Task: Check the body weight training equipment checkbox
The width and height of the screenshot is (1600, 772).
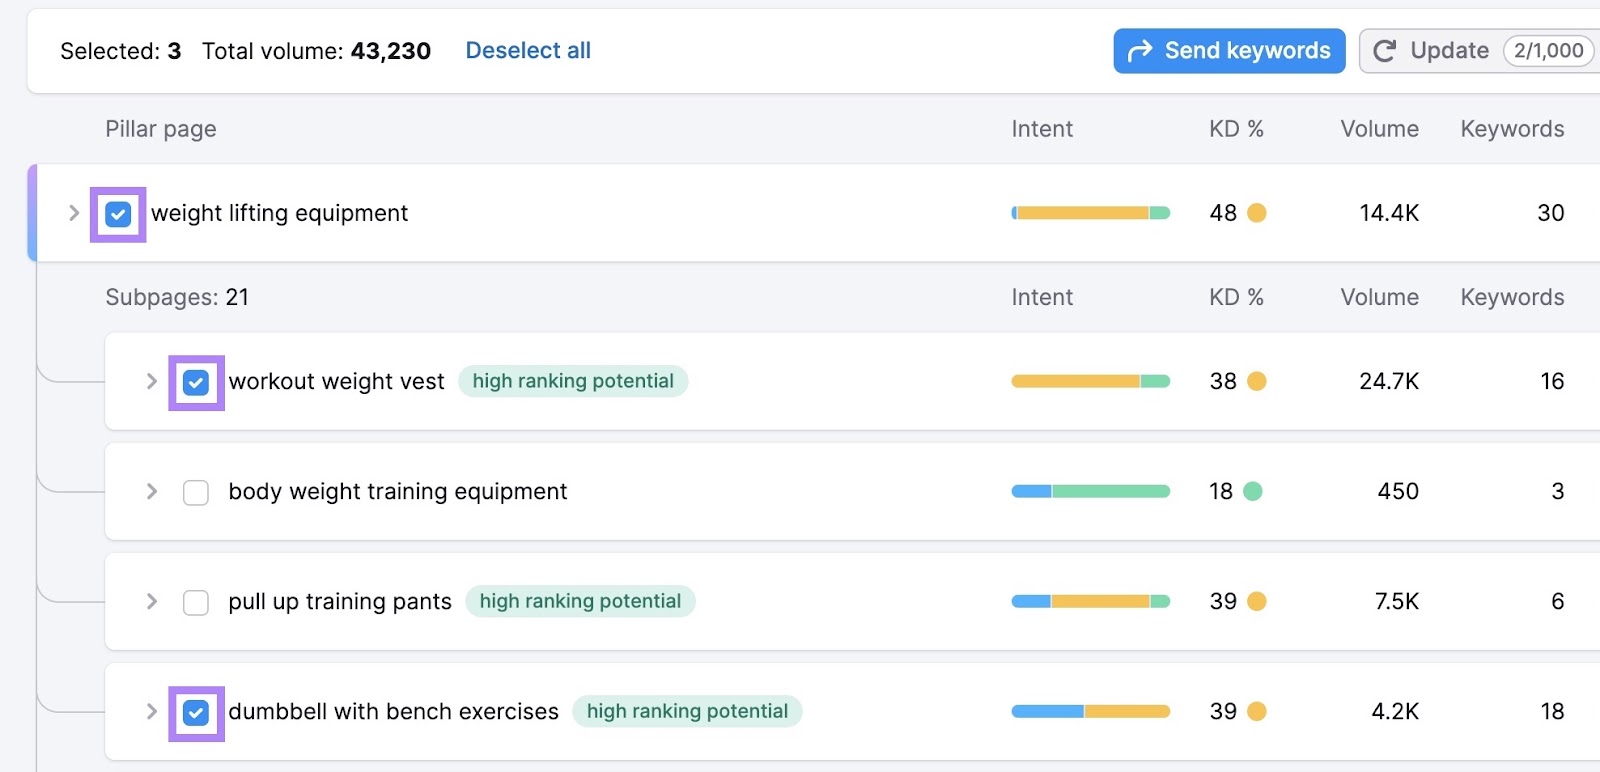Action: (196, 492)
